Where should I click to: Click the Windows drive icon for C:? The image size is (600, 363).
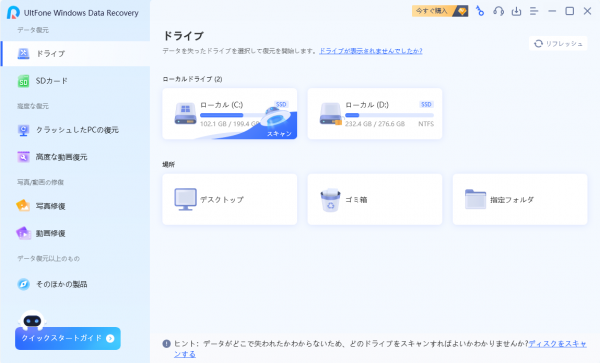185,114
